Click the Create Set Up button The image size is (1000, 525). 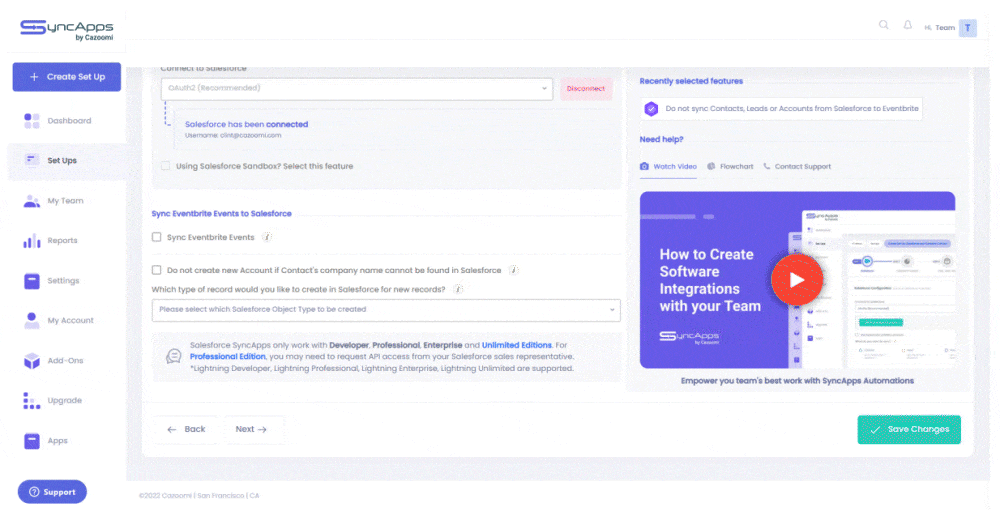click(67, 77)
